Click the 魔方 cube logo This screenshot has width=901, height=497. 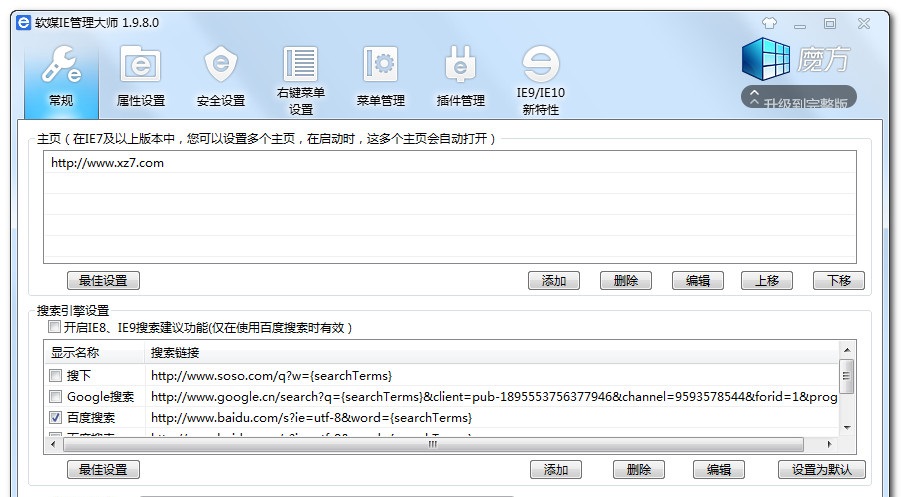[x=765, y=59]
